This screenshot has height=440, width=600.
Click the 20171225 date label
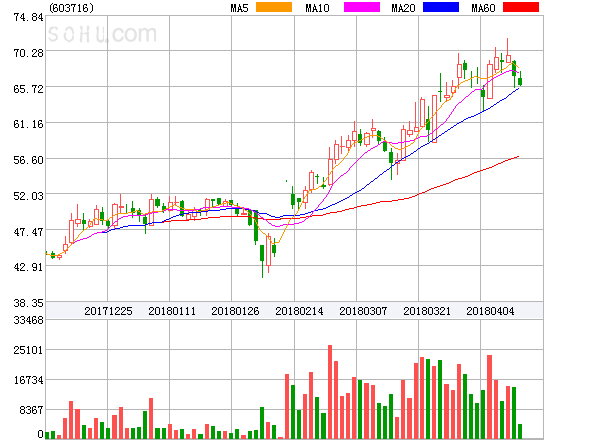click(108, 311)
